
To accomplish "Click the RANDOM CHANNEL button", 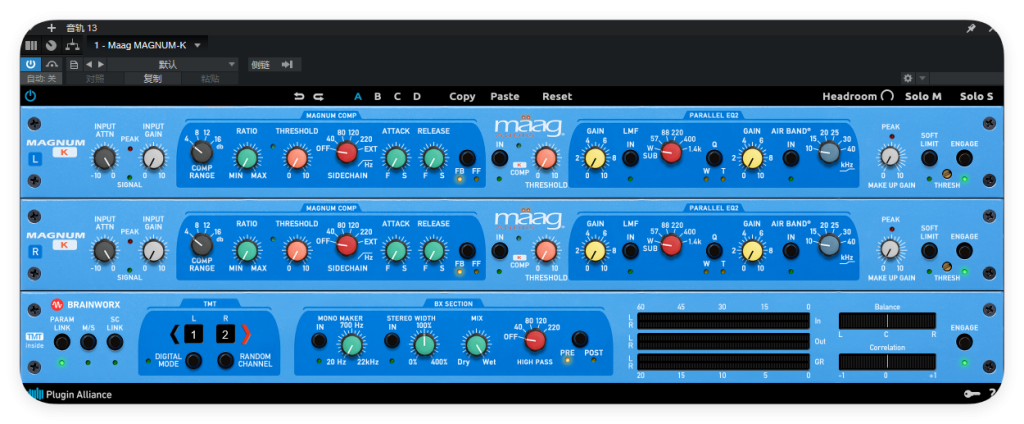I will [226, 360].
